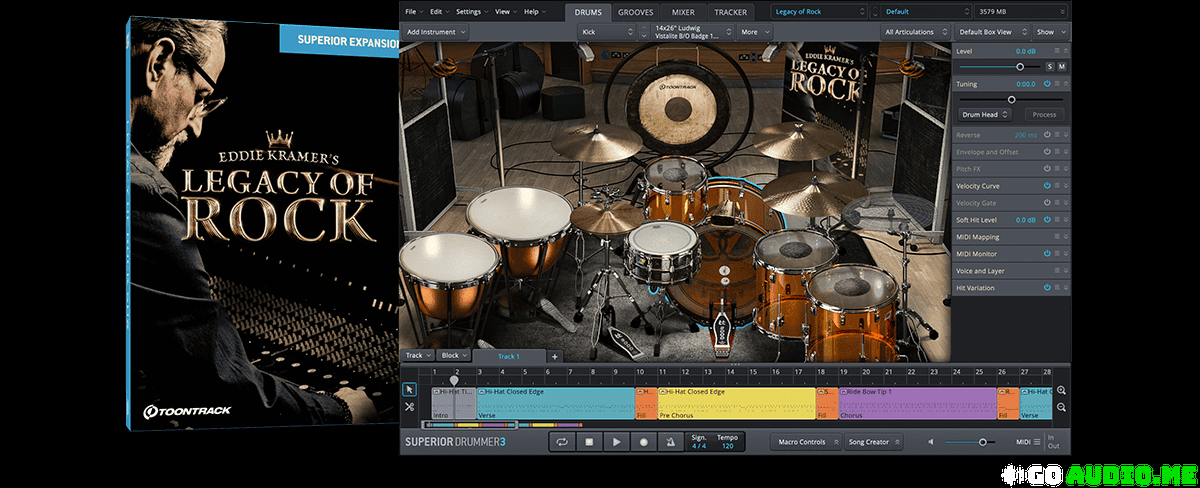Open the Default Box View dropdown

point(991,32)
